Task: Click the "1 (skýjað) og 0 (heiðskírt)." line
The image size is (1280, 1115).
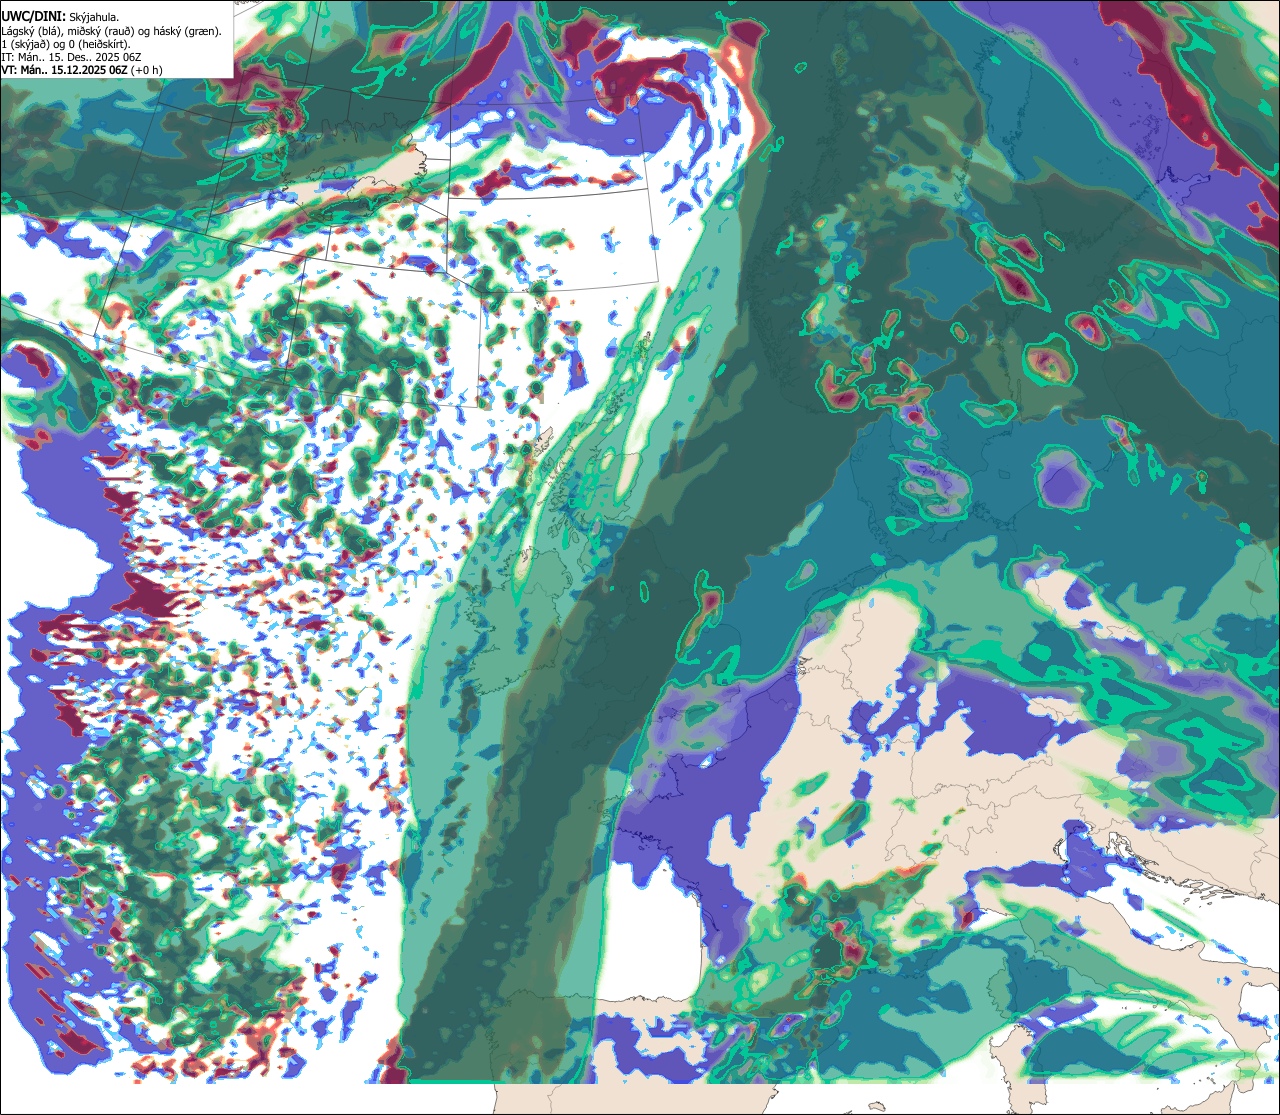Action: point(66,44)
